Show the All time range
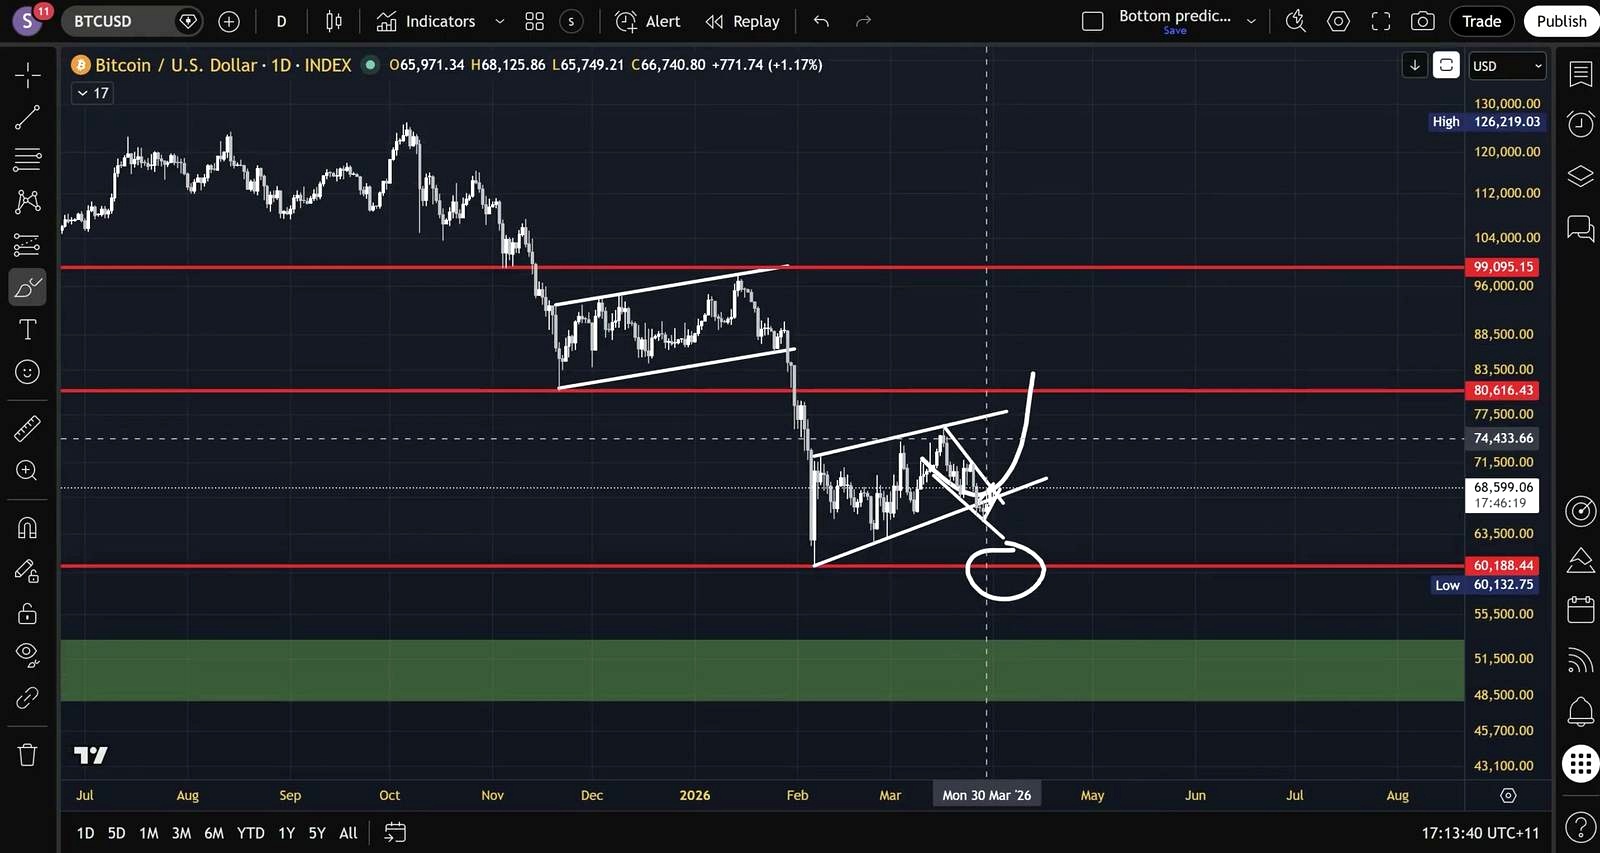The image size is (1600, 853). [x=348, y=833]
